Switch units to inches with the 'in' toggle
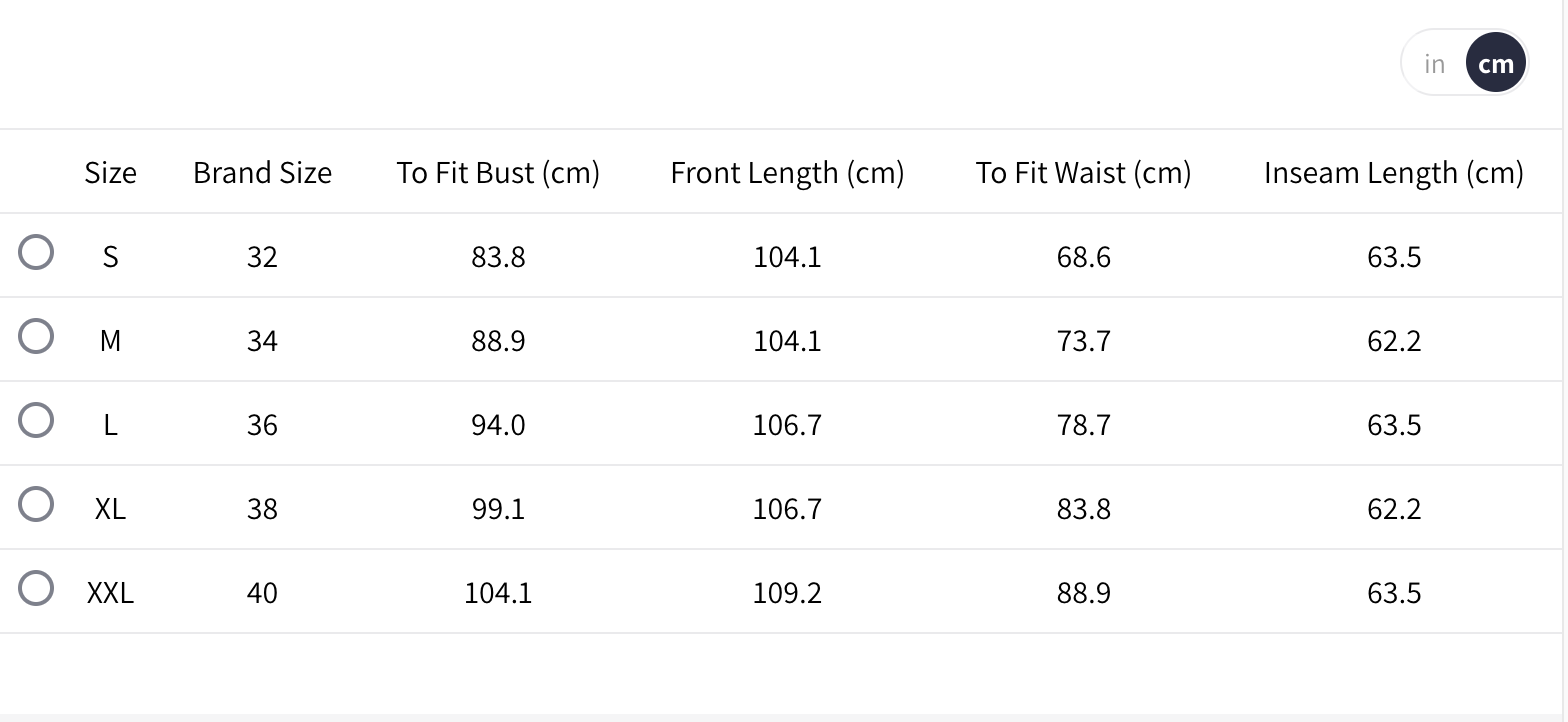Viewport: 1568px width, 722px height. click(1435, 64)
